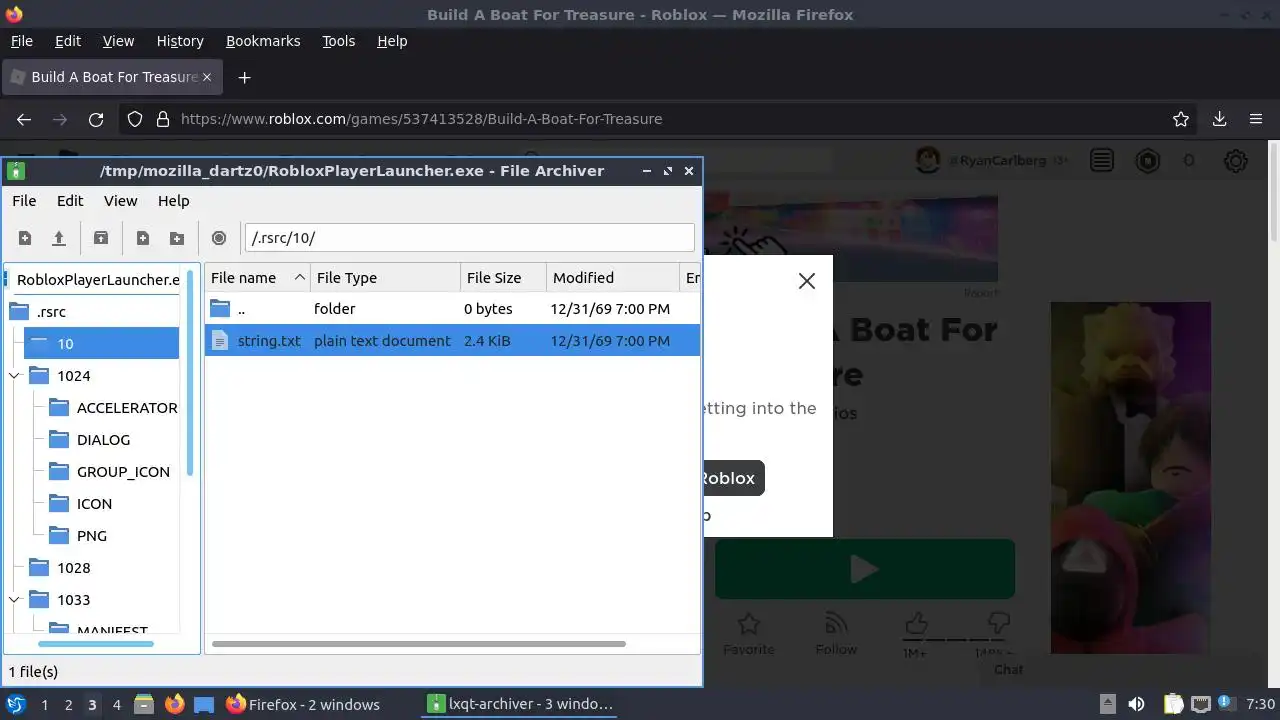The image size is (1280, 720).
Task: Click the Follow icon on Roblox page
Action: pos(836,625)
